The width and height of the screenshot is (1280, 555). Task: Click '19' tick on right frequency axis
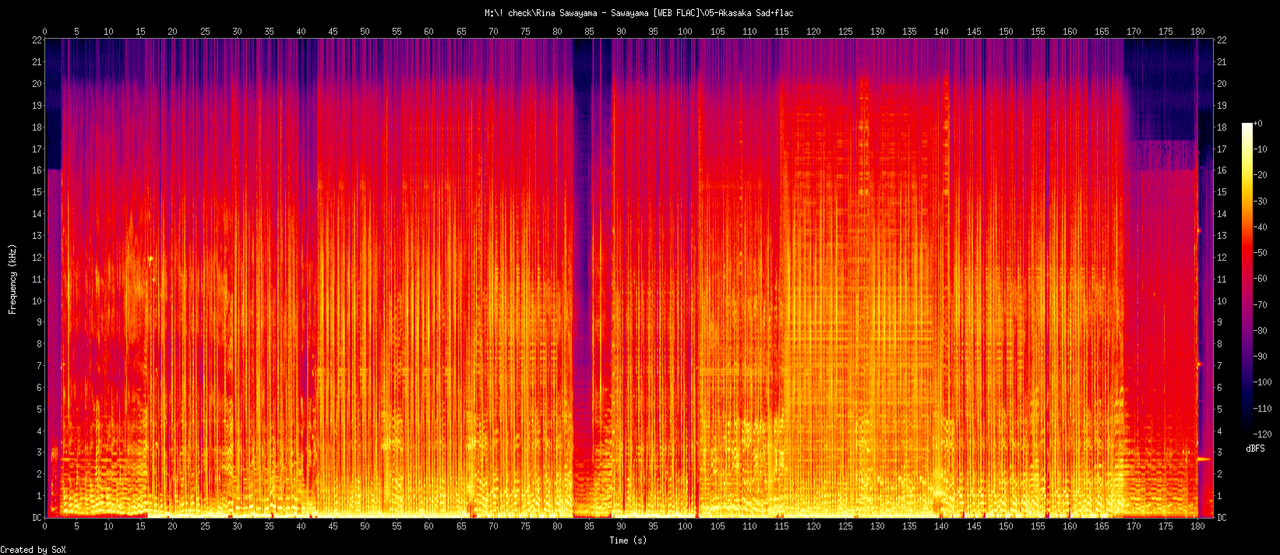1223,104
